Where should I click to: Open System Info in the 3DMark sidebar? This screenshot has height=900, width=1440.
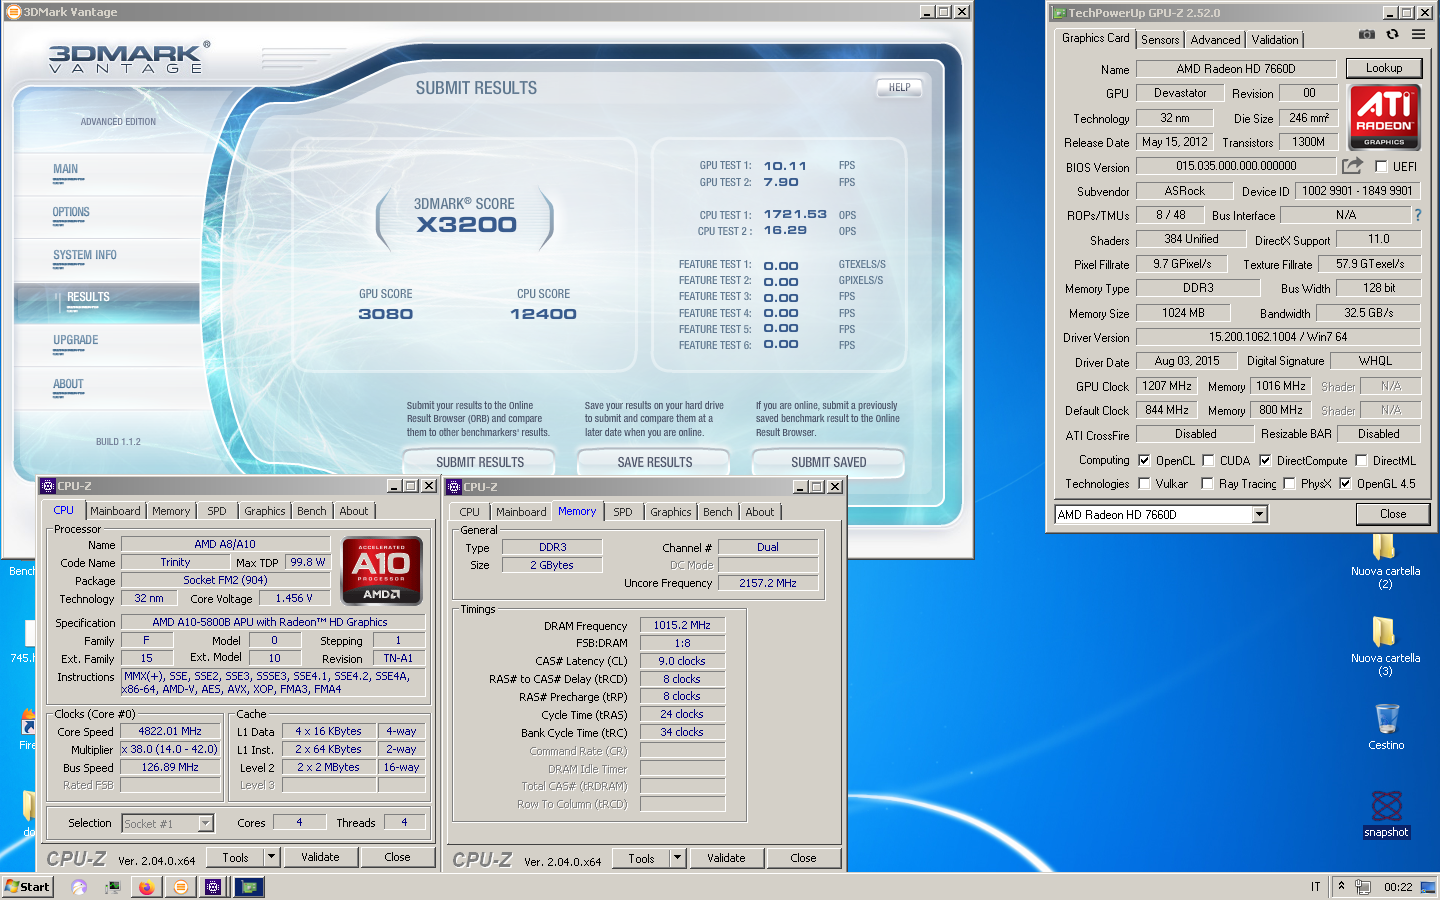85,255
